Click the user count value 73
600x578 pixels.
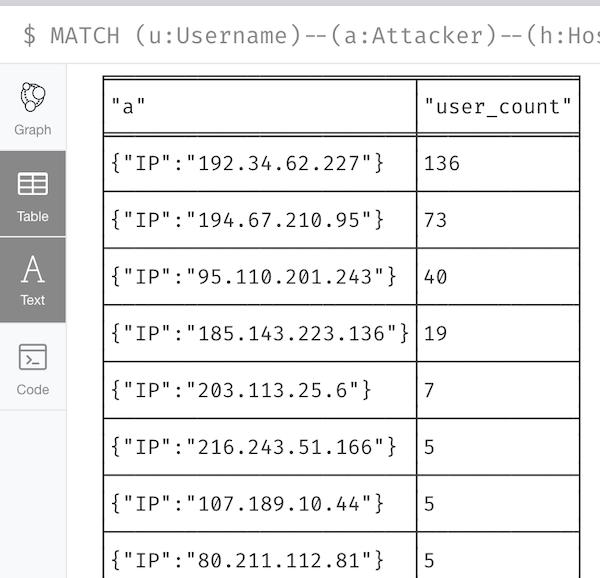[x=436, y=220]
